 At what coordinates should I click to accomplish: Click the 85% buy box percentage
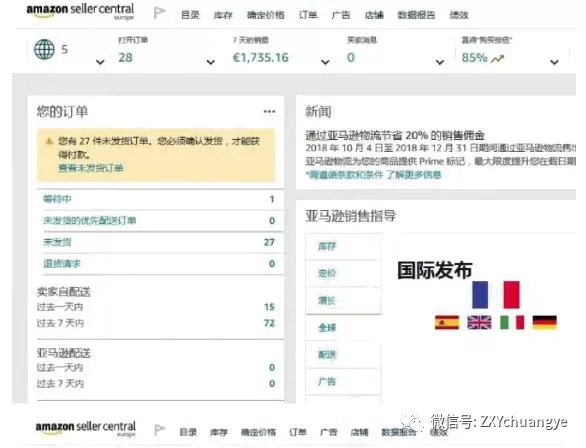(475, 58)
